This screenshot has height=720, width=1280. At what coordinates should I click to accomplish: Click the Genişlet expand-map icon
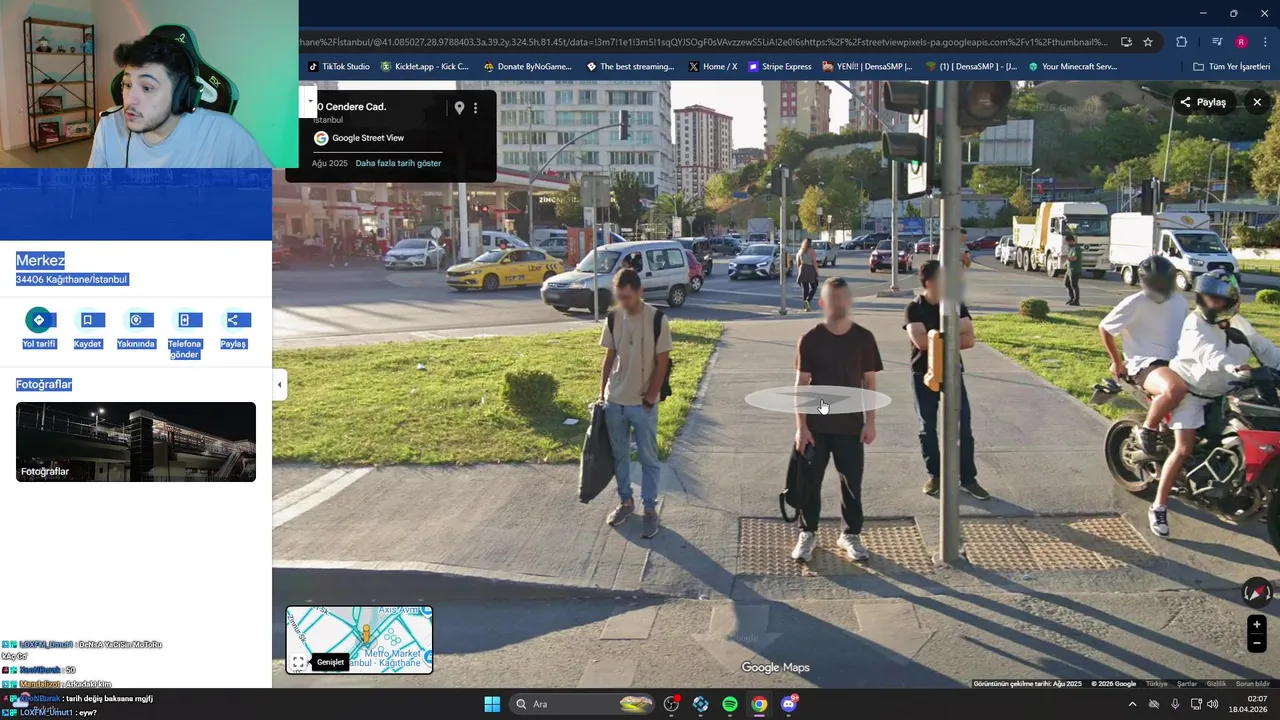(x=299, y=662)
